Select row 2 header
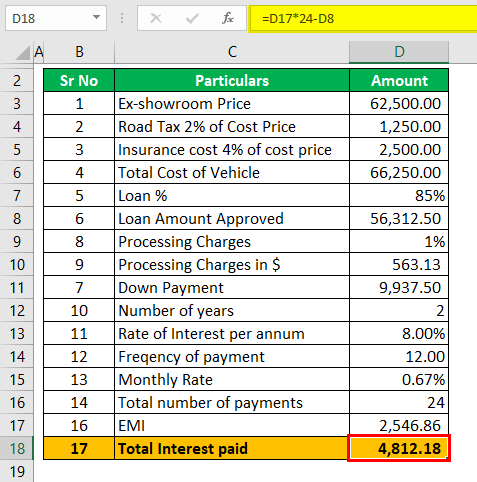This screenshot has width=477, height=482. (17, 81)
